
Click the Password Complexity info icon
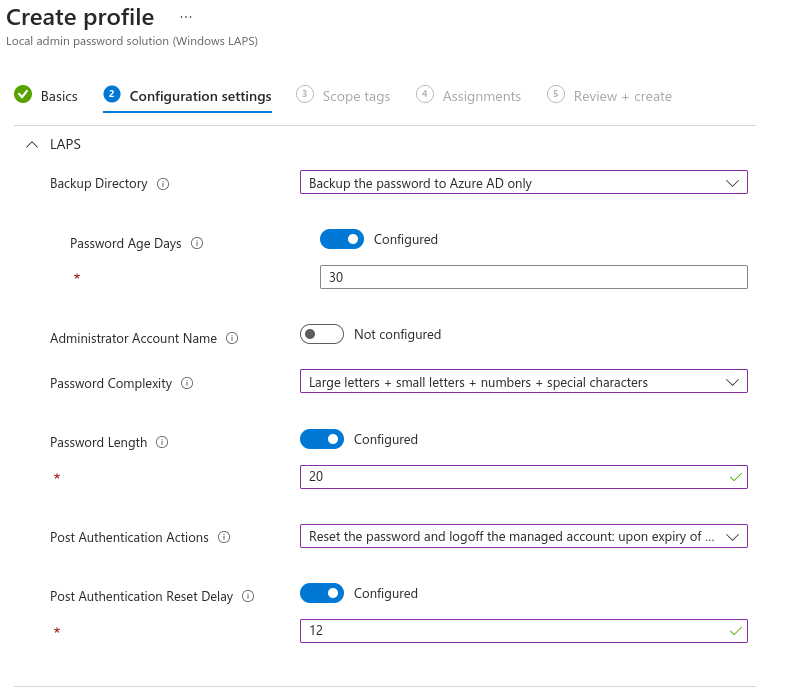(x=187, y=383)
